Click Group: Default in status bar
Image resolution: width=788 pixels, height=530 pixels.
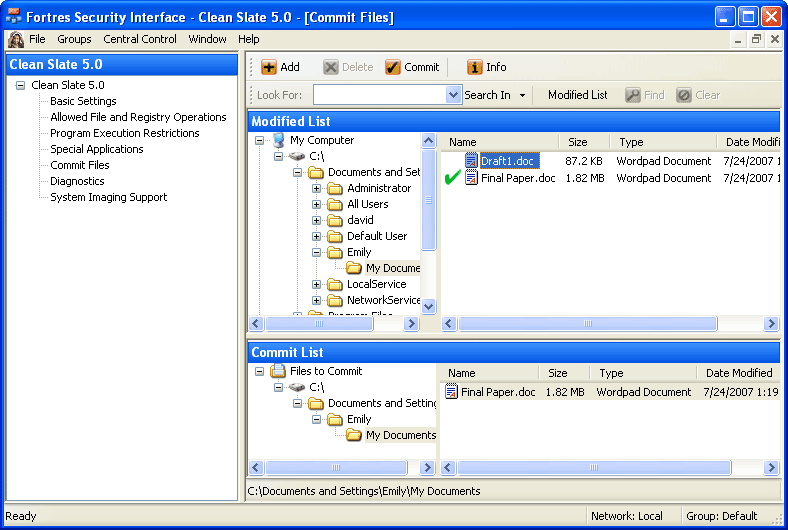click(x=722, y=516)
